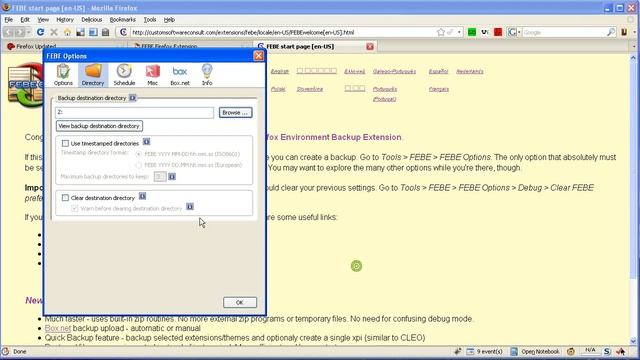Screen dimensions: 640x360
Task: Switch to FEBE Firefox Extension tab
Action: tap(190, 47)
